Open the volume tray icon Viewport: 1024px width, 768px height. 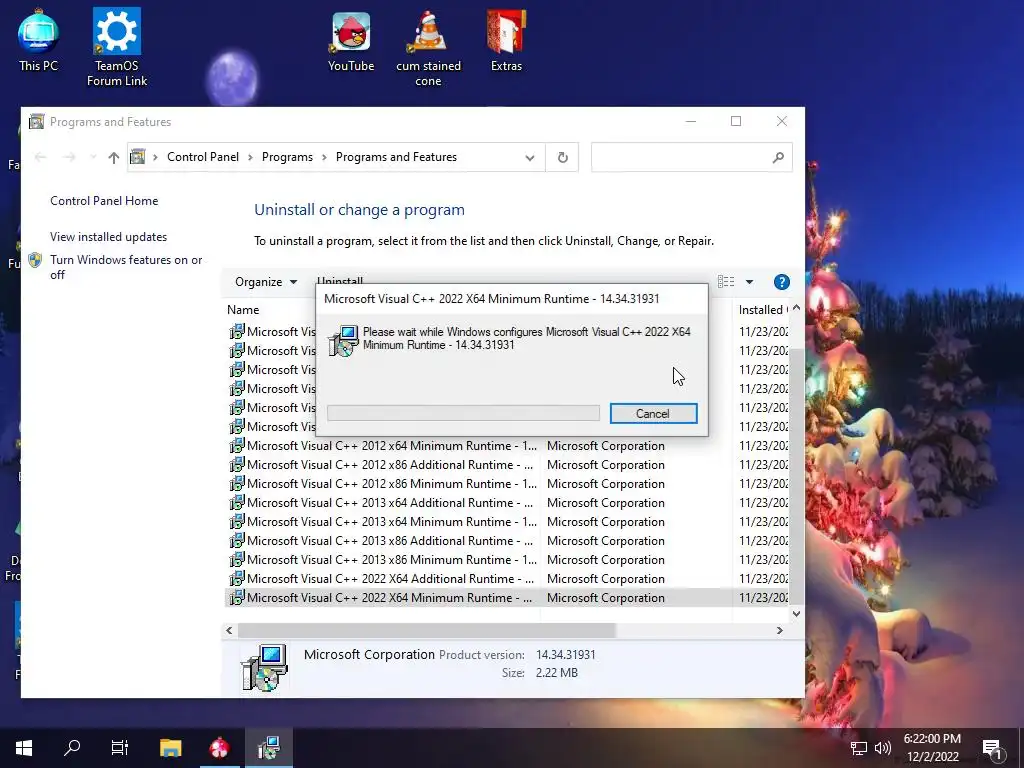882,748
